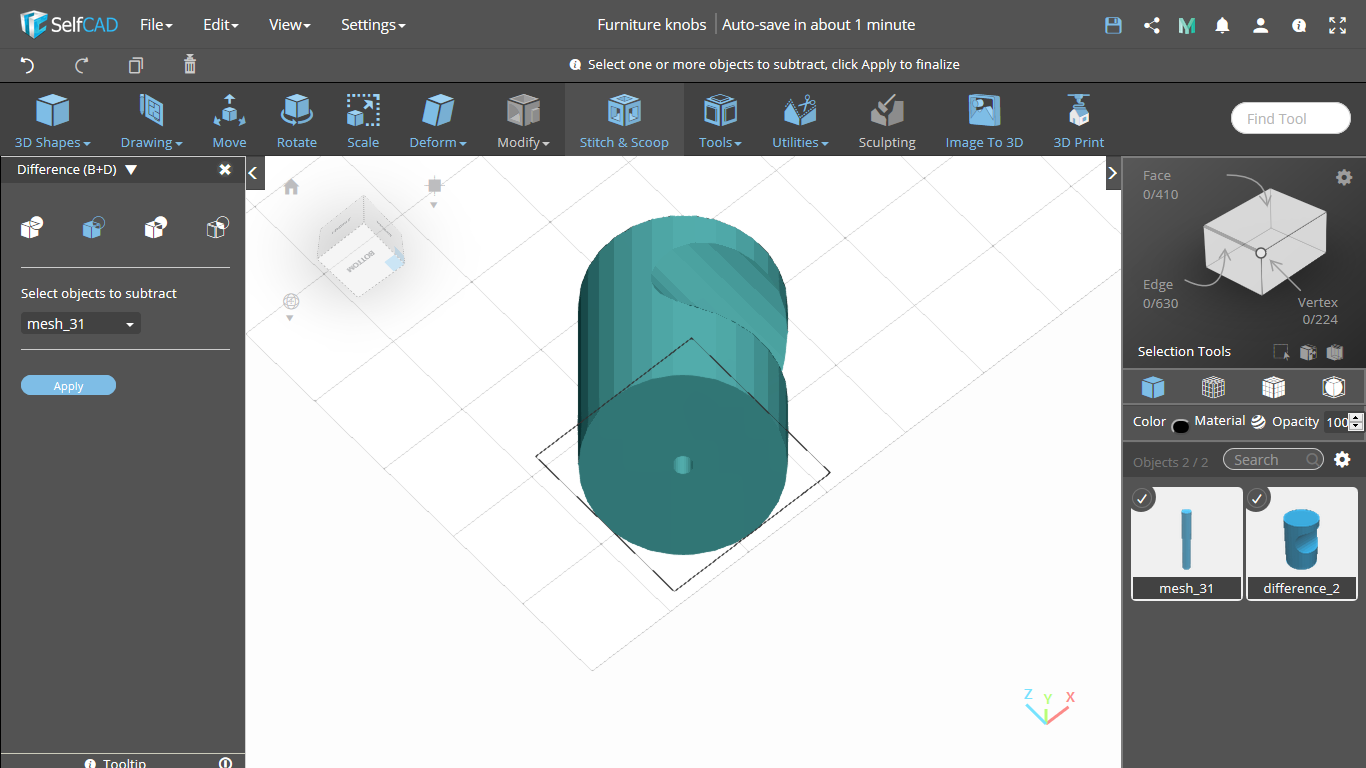Click the copy objects icon
The width and height of the screenshot is (1366, 768).
point(136,65)
